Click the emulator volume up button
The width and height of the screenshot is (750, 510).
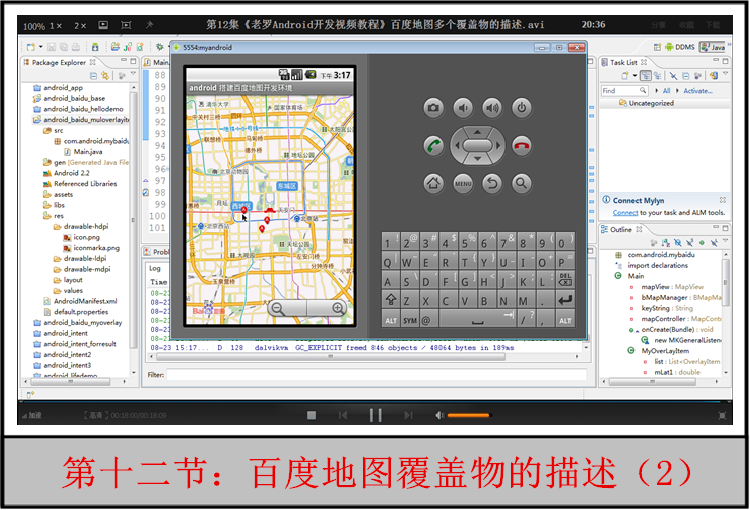(492, 108)
